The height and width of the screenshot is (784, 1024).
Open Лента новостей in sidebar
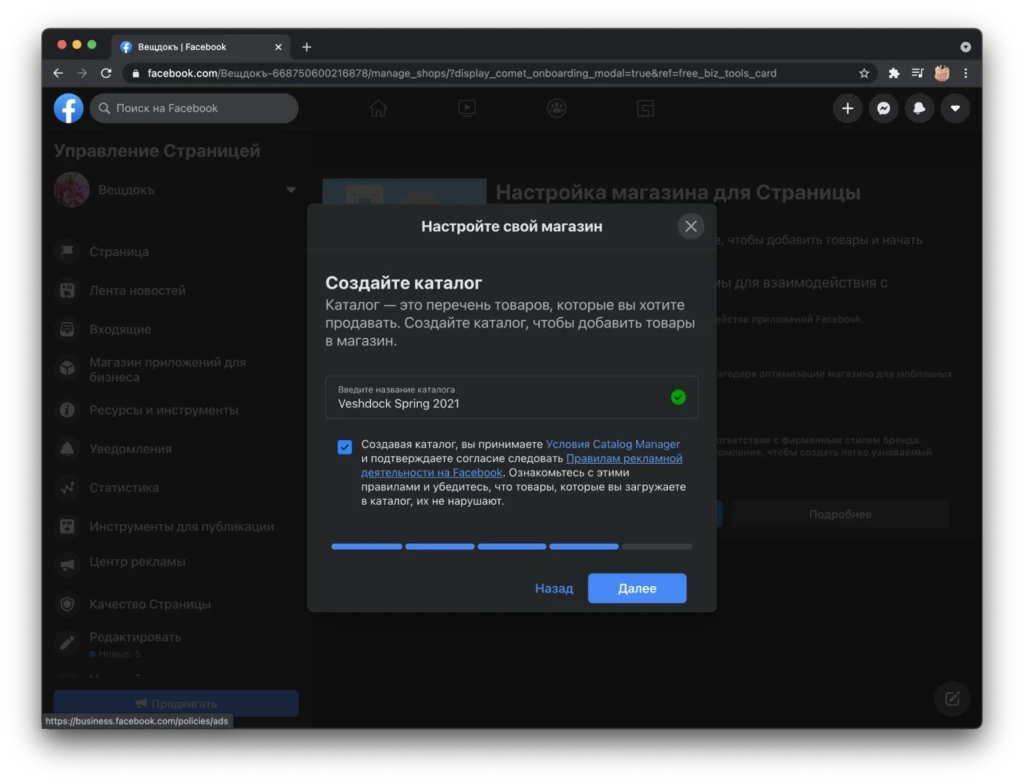(137, 291)
